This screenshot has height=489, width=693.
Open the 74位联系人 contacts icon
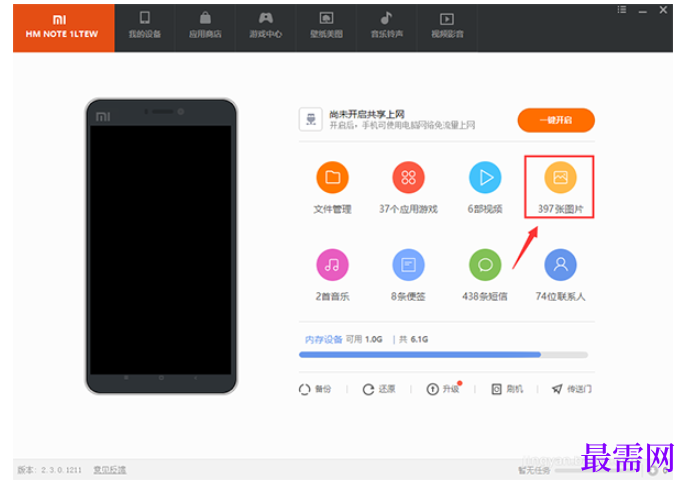coord(560,265)
